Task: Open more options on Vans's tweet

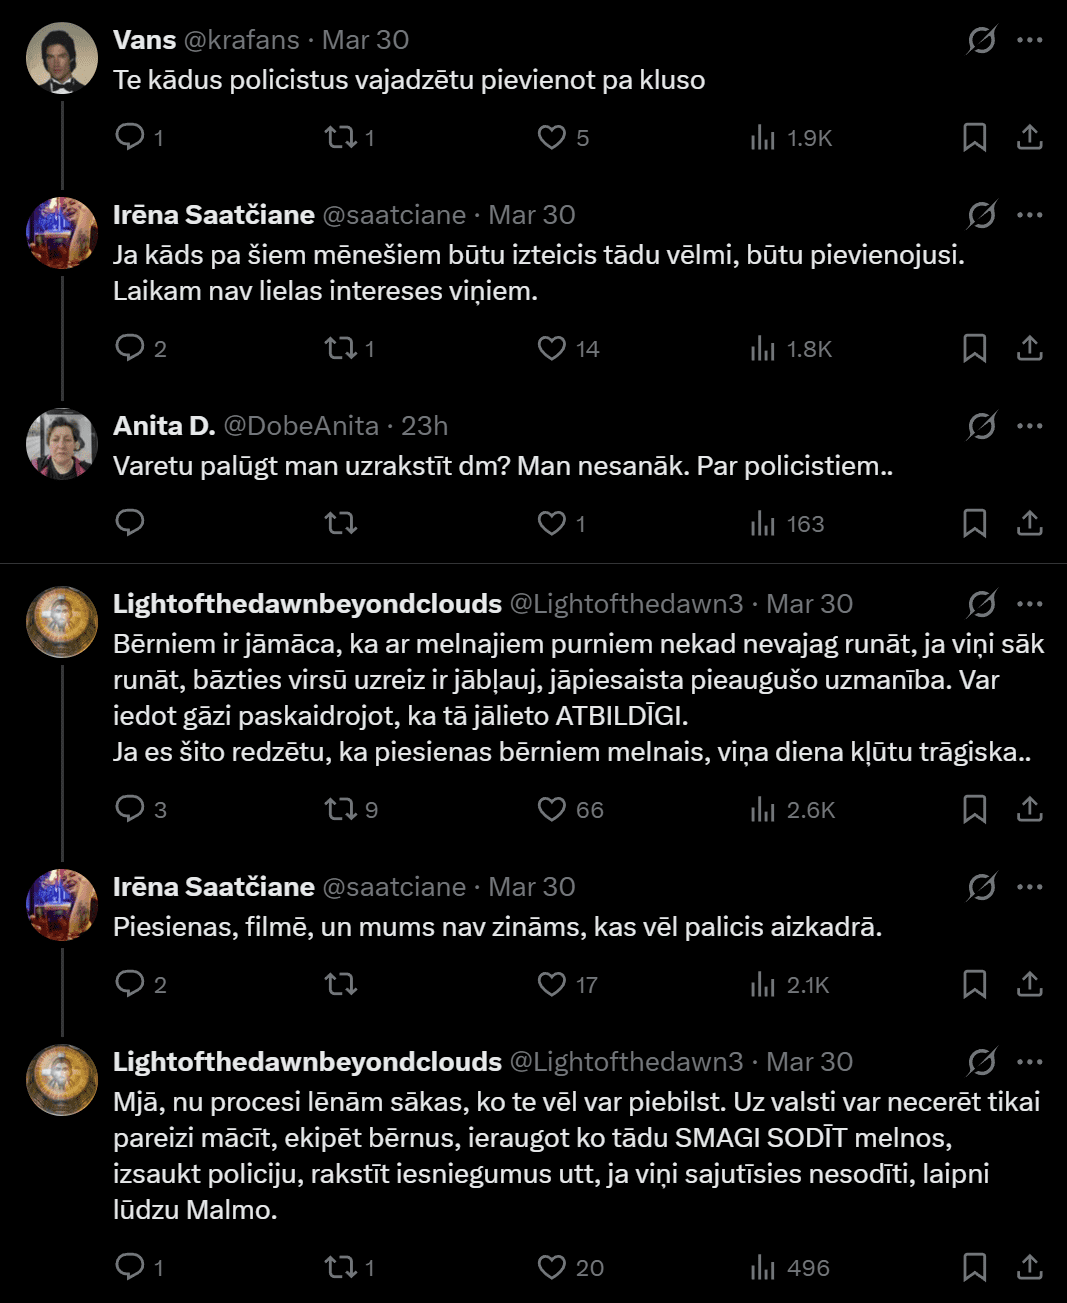Action: pyautogui.click(x=1029, y=40)
